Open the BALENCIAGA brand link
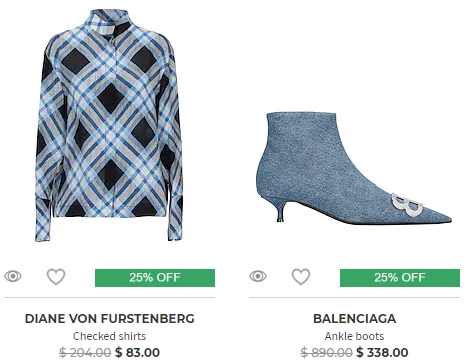Image resolution: width=466 pixels, height=361 pixels. (355, 319)
